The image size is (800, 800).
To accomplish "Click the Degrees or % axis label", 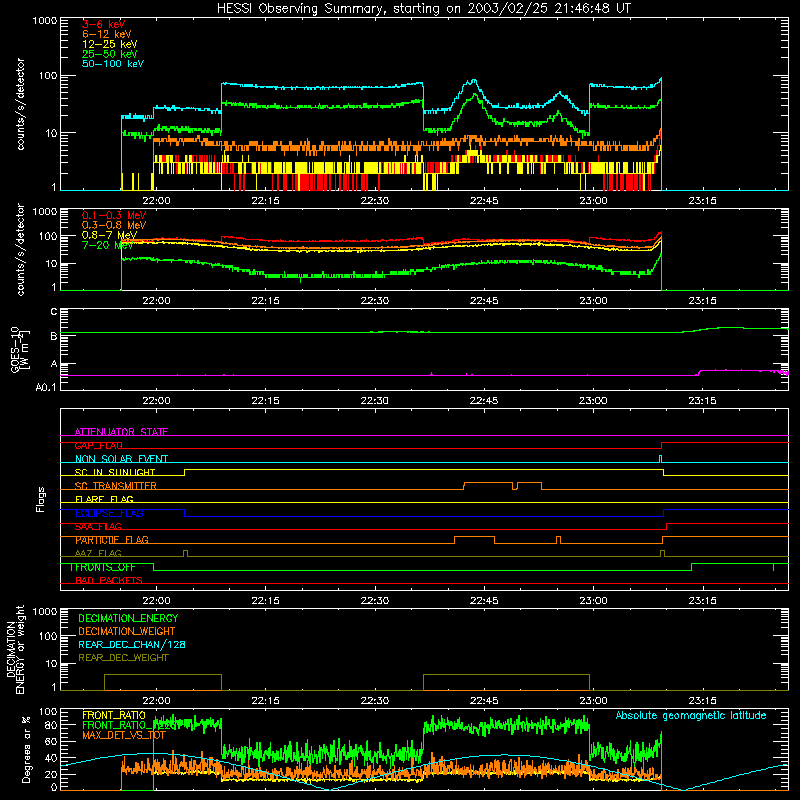I will pyautogui.click(x=26, y=750).
